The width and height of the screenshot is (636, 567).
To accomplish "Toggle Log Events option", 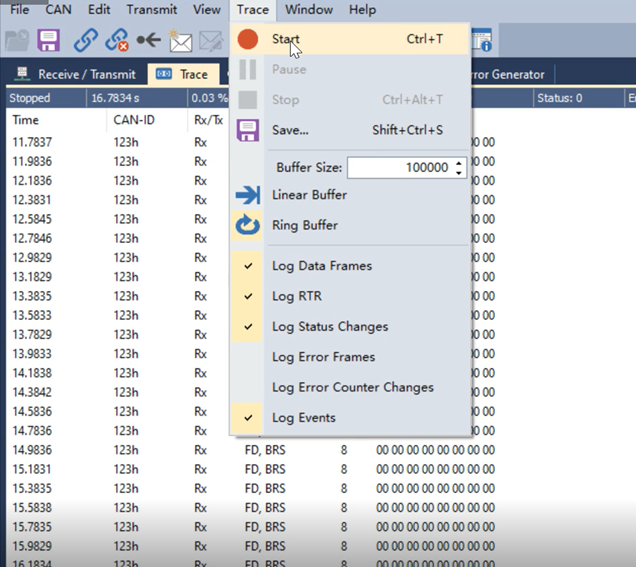I will pyautogui.click(x=350, y=418).
